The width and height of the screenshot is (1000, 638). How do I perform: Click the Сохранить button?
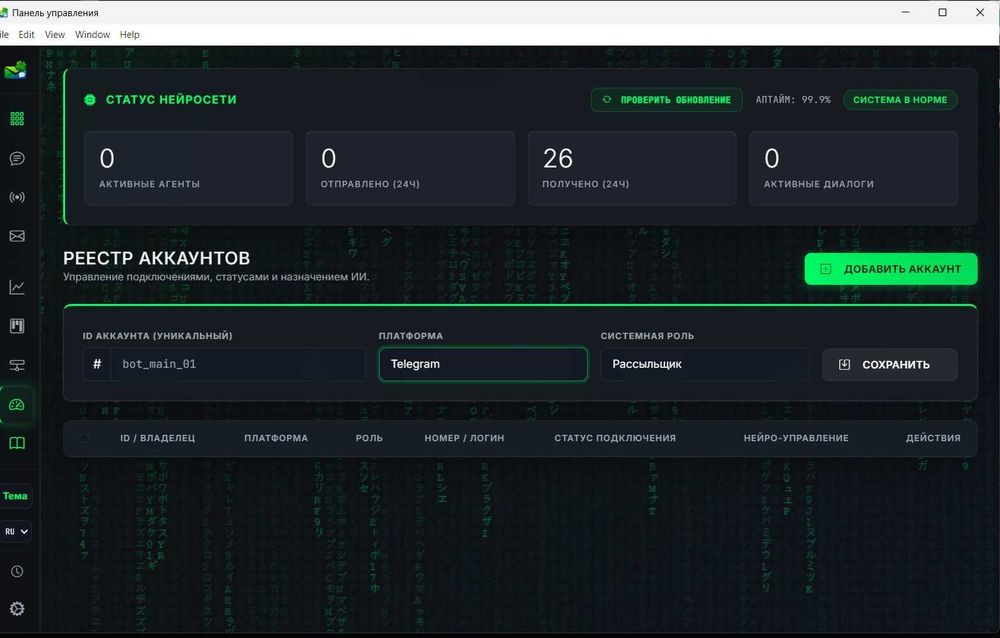(x=890, y=364)
